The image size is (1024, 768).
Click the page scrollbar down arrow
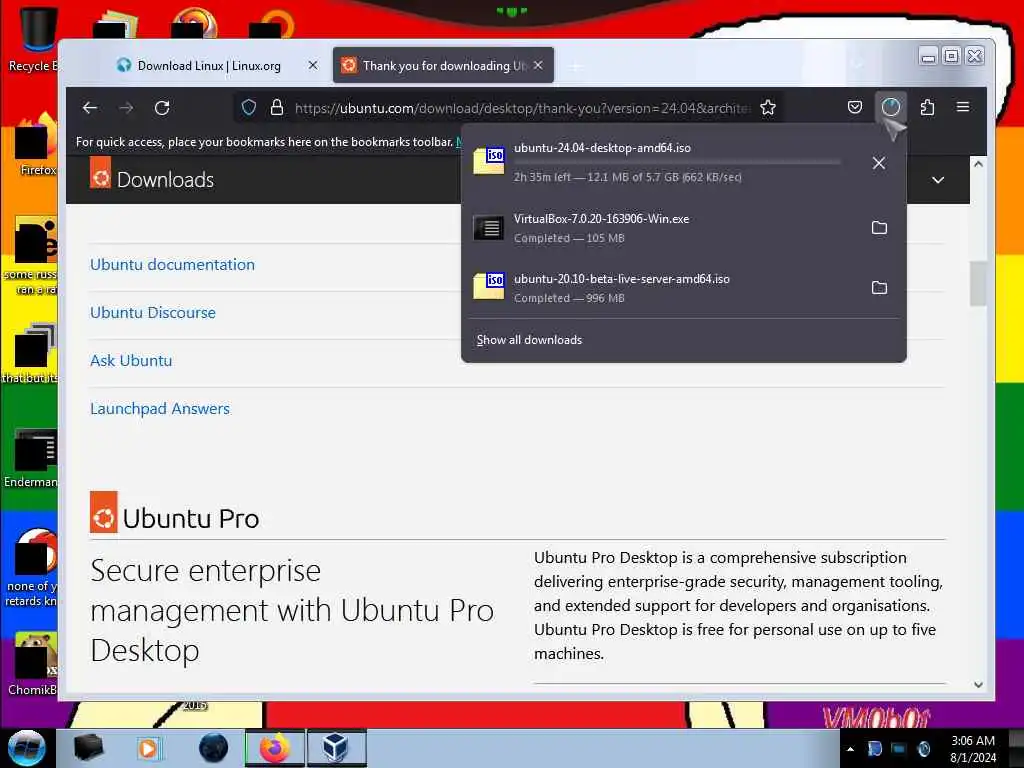(x=978, y=685)
